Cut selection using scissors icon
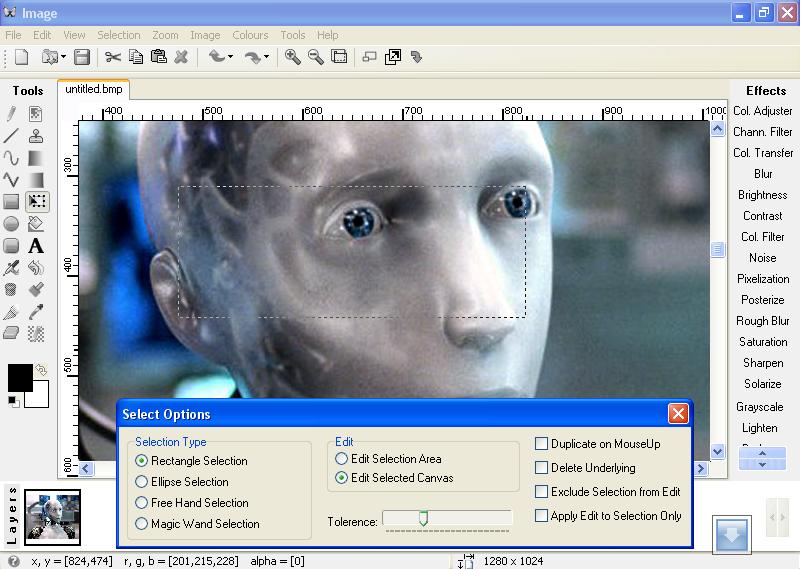Image resolution: width=802 pixels, height=569 pixels. click(113, 57)
